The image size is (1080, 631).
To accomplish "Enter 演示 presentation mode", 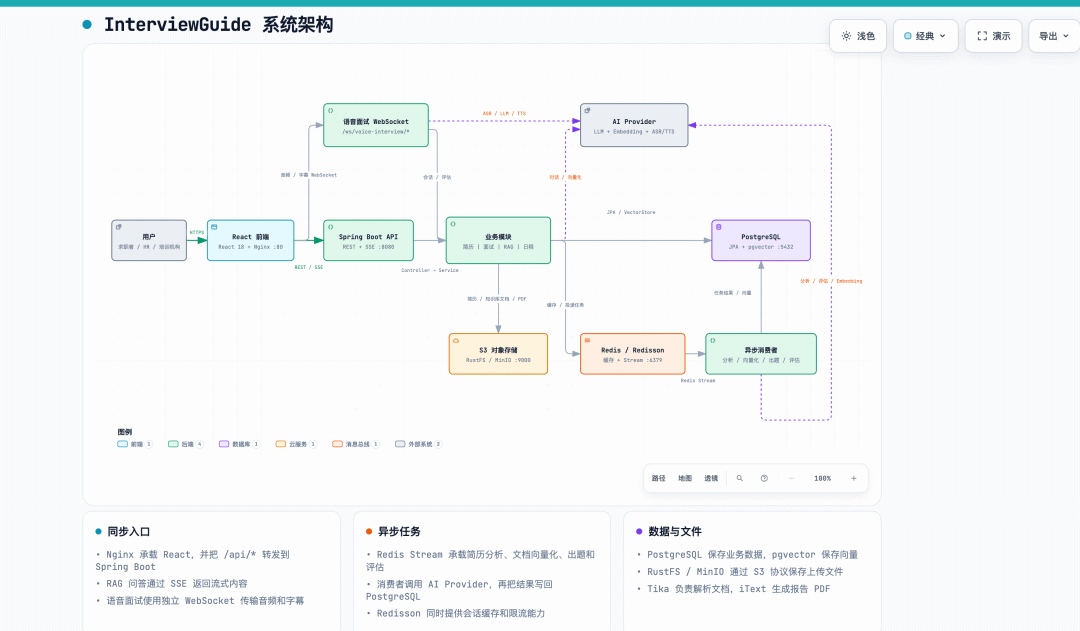I will point(993,36).
